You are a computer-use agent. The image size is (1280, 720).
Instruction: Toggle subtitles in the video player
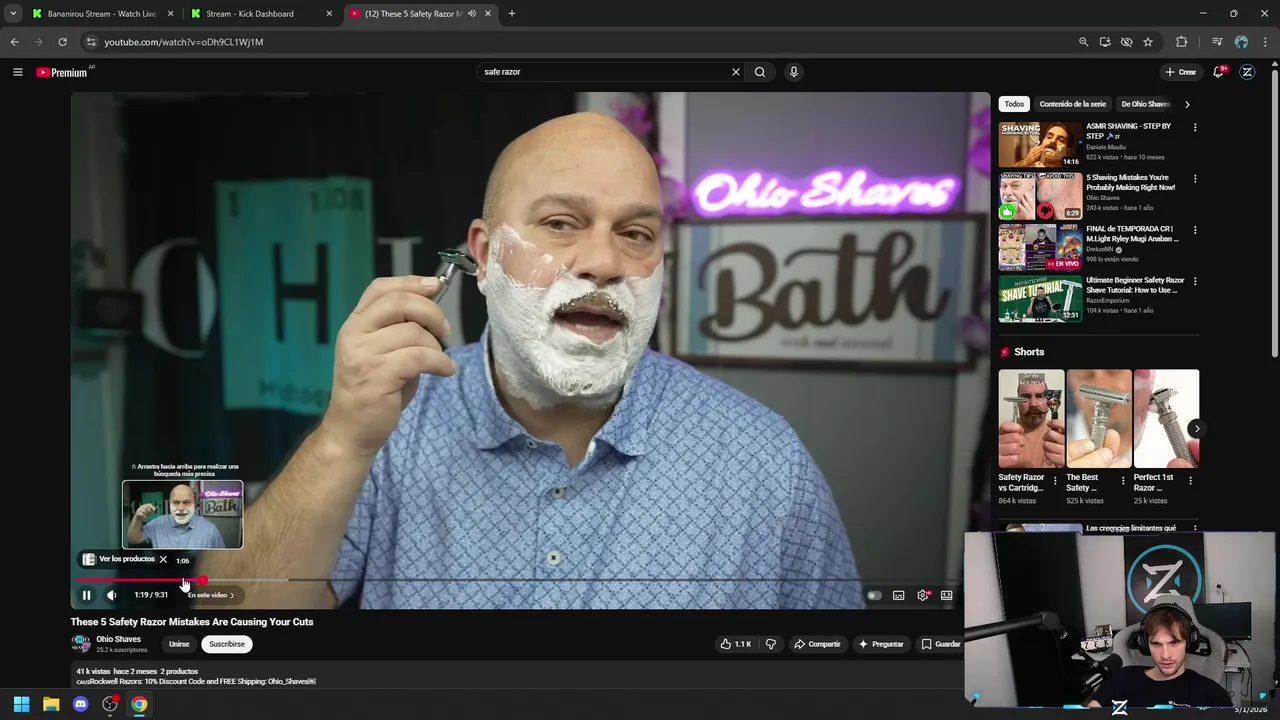898,595
